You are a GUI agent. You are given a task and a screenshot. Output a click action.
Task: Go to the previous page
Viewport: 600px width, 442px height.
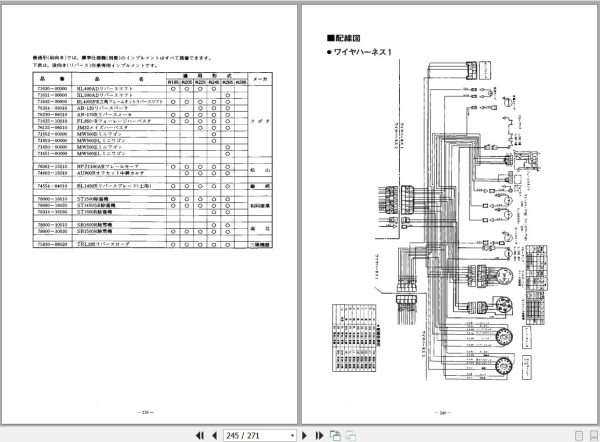pos(214,435)
